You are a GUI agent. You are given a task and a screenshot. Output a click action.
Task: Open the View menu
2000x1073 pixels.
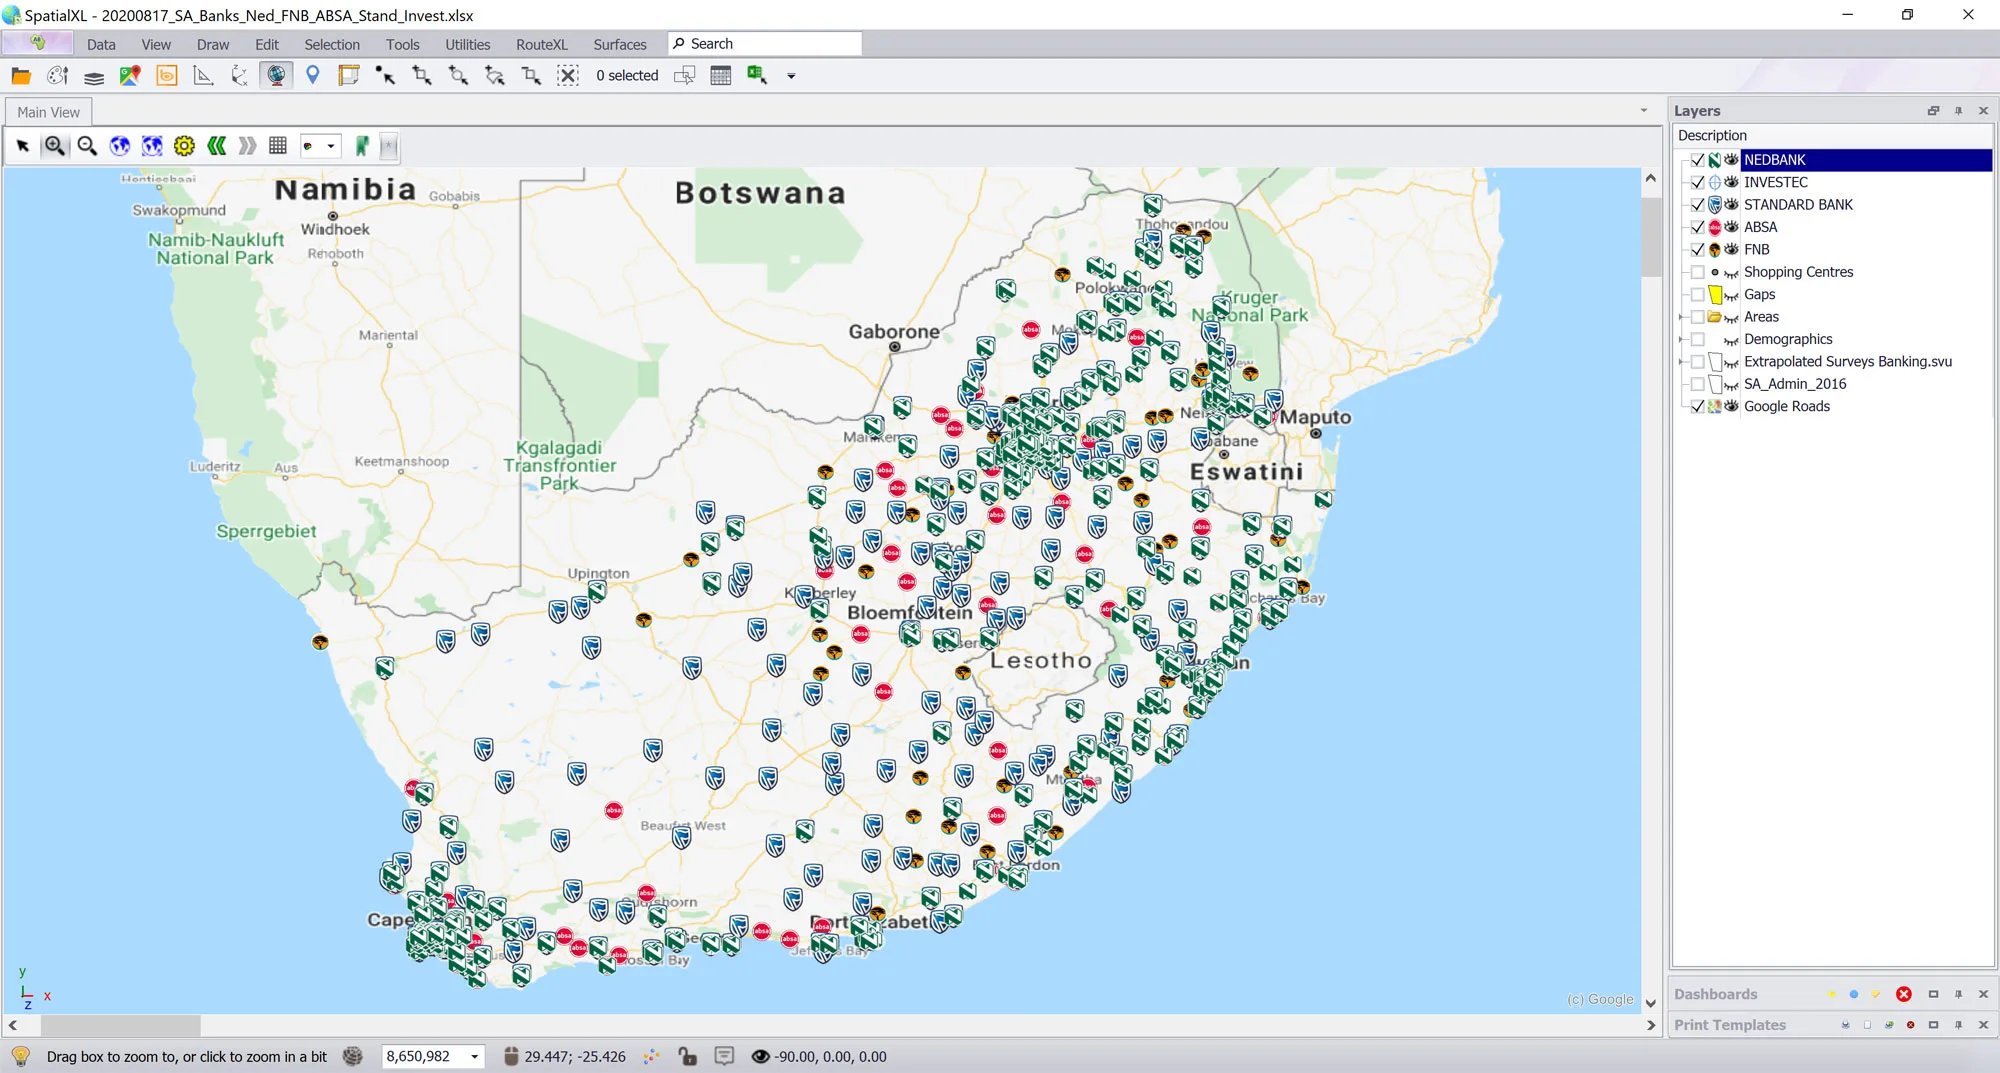tap(156, 44)
